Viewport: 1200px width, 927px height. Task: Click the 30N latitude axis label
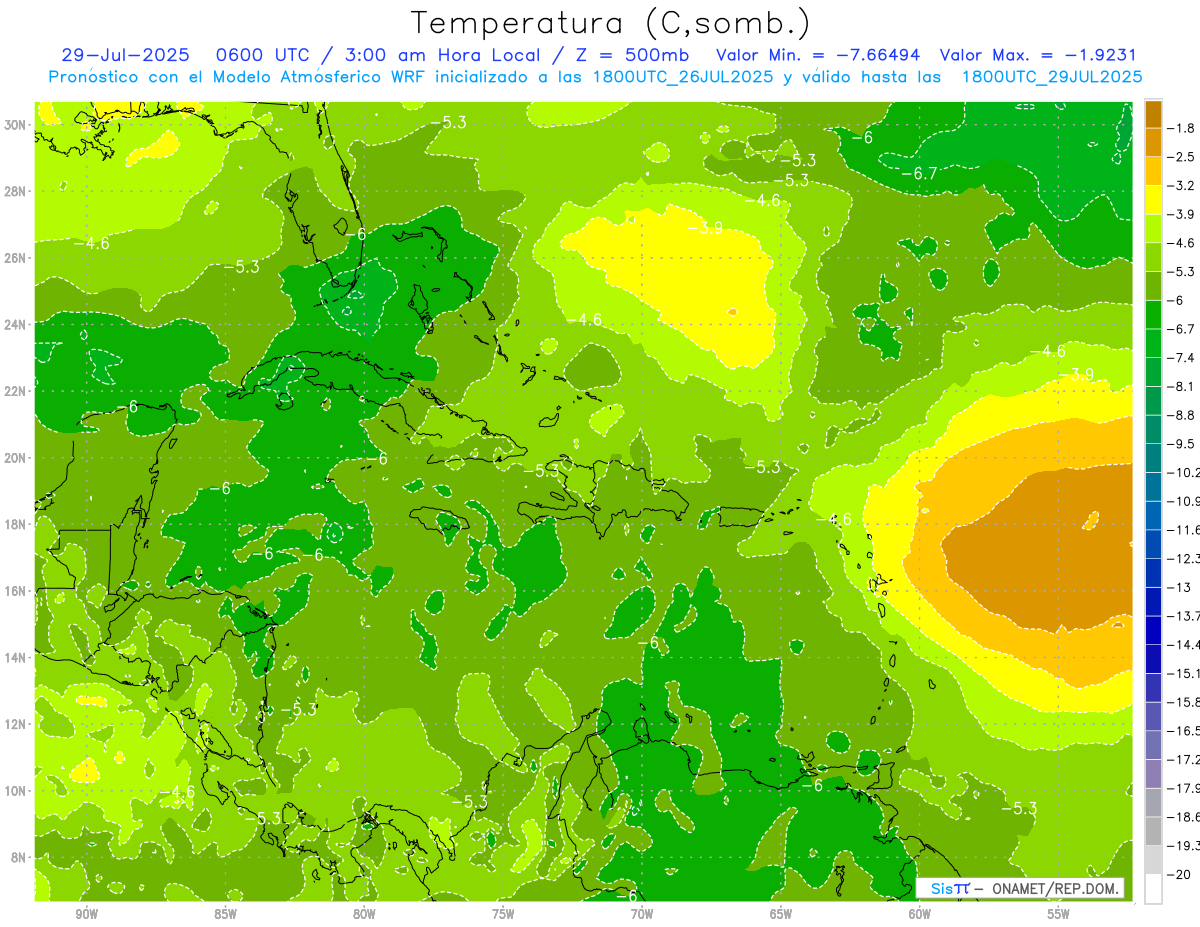click(x=16, y=125)
